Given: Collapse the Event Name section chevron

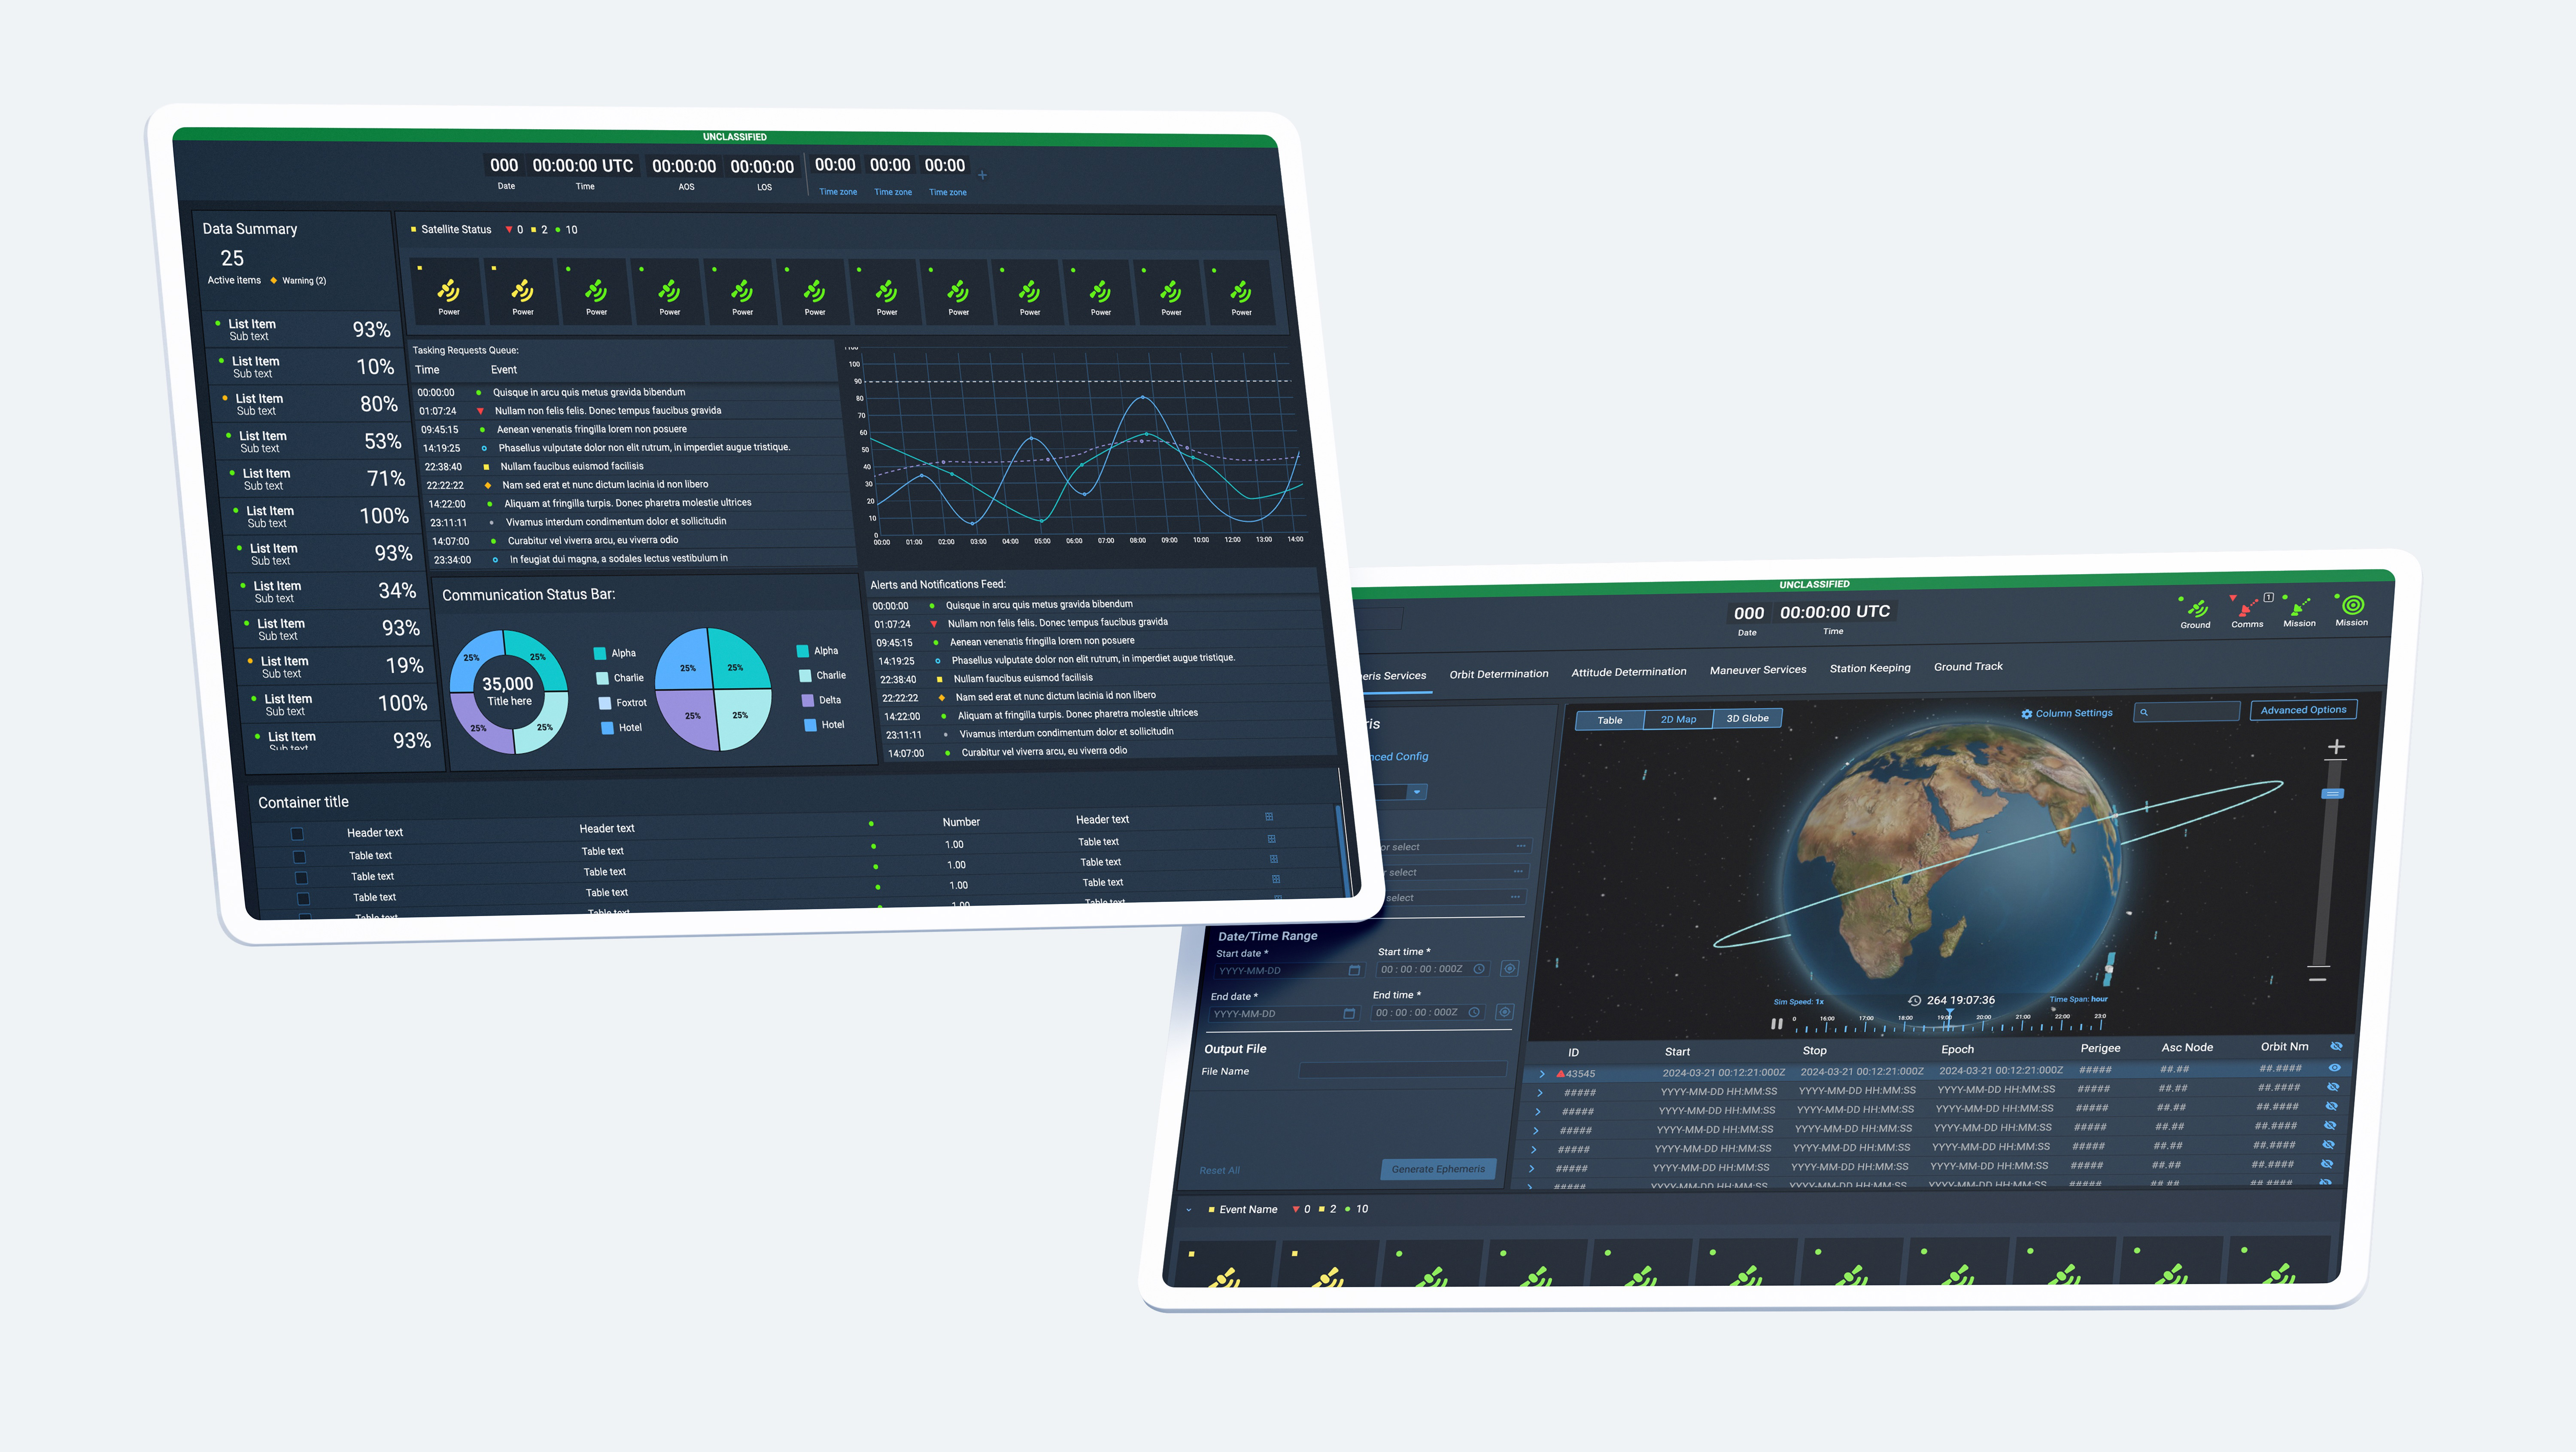Looking at the screenshot, I should (1189, 1210).
